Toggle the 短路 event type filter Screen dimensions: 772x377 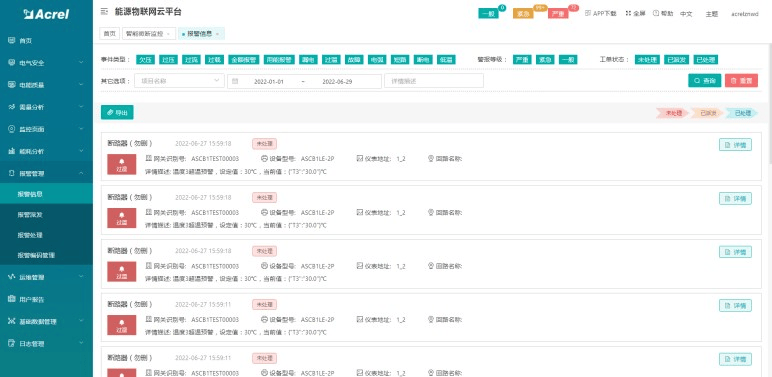pyautogui.click(x=400, y=60)
